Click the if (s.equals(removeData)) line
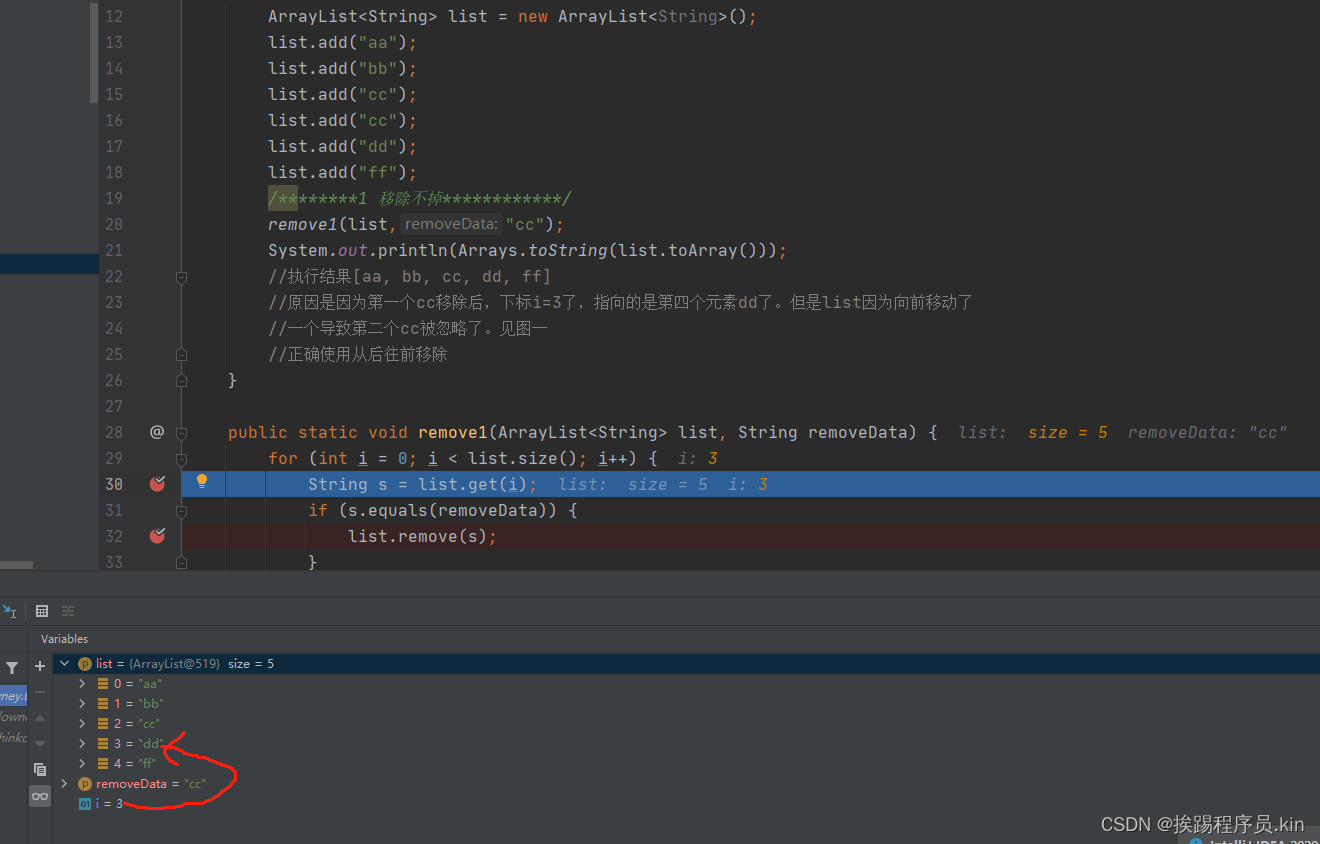 (443, 510)
